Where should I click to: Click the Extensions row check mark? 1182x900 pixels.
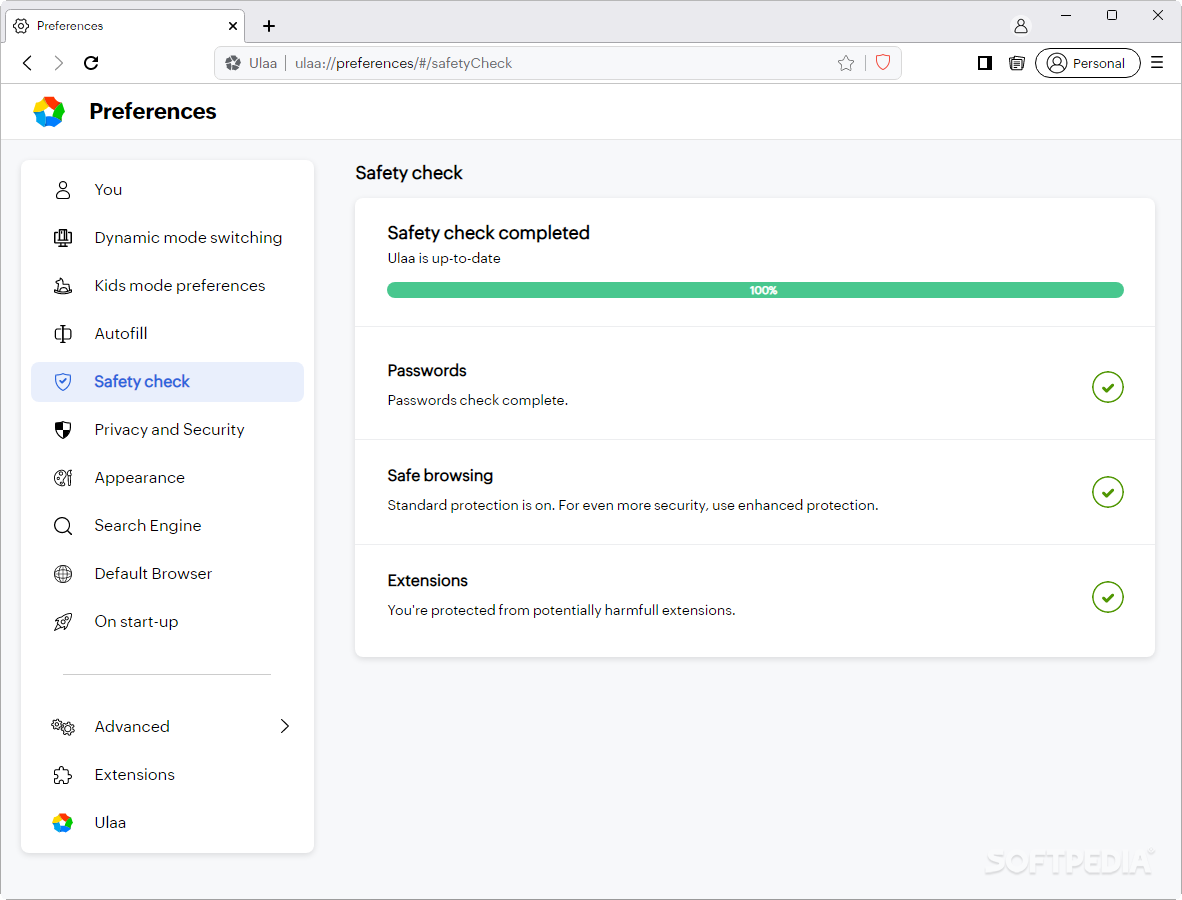tap(1108, 597)
